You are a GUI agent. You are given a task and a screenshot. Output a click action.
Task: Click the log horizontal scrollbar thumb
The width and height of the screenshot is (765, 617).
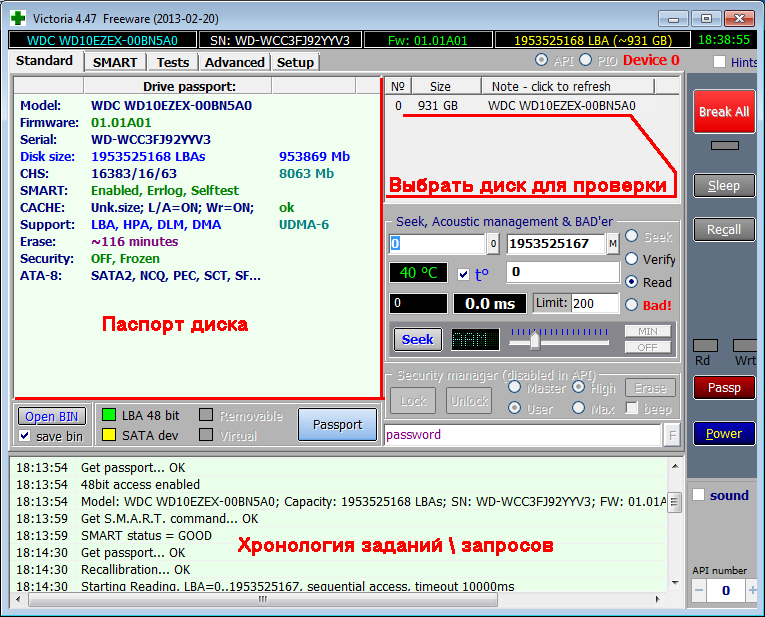262,599
